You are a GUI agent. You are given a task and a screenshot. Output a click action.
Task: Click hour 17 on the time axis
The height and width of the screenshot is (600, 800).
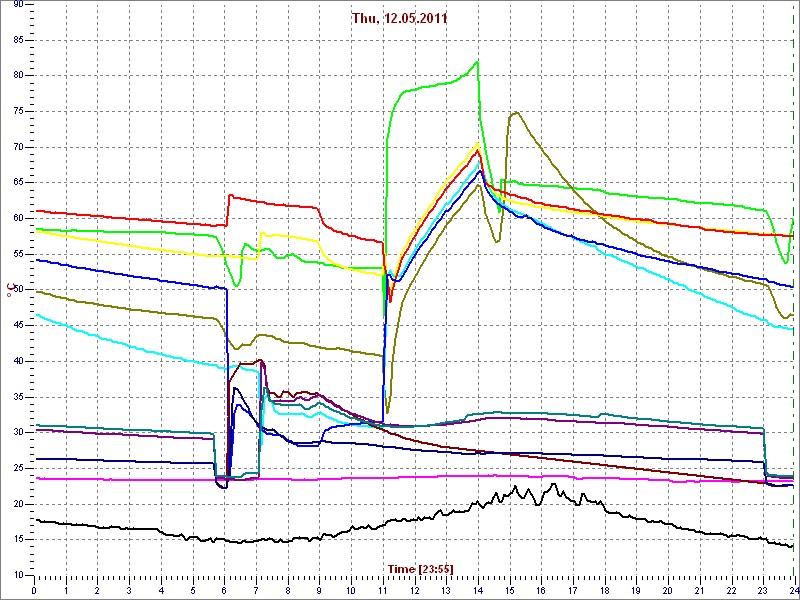(572, 590)
